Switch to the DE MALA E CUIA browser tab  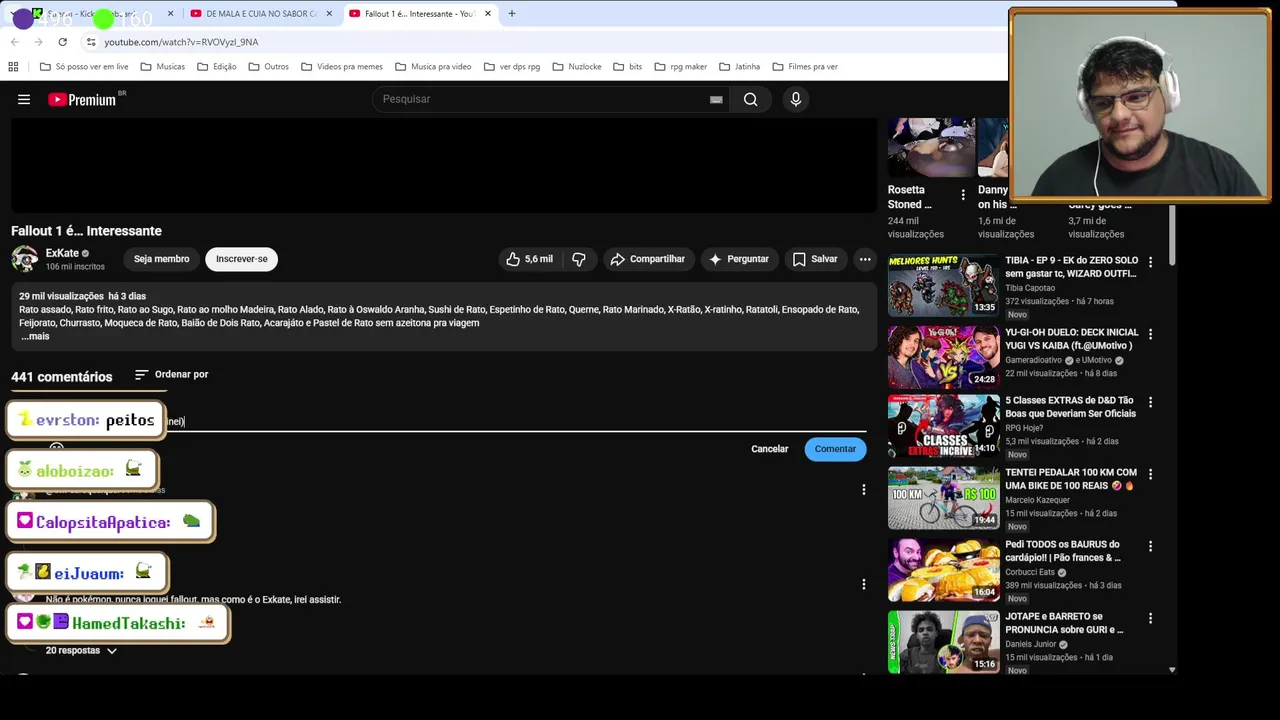(261, 14)
